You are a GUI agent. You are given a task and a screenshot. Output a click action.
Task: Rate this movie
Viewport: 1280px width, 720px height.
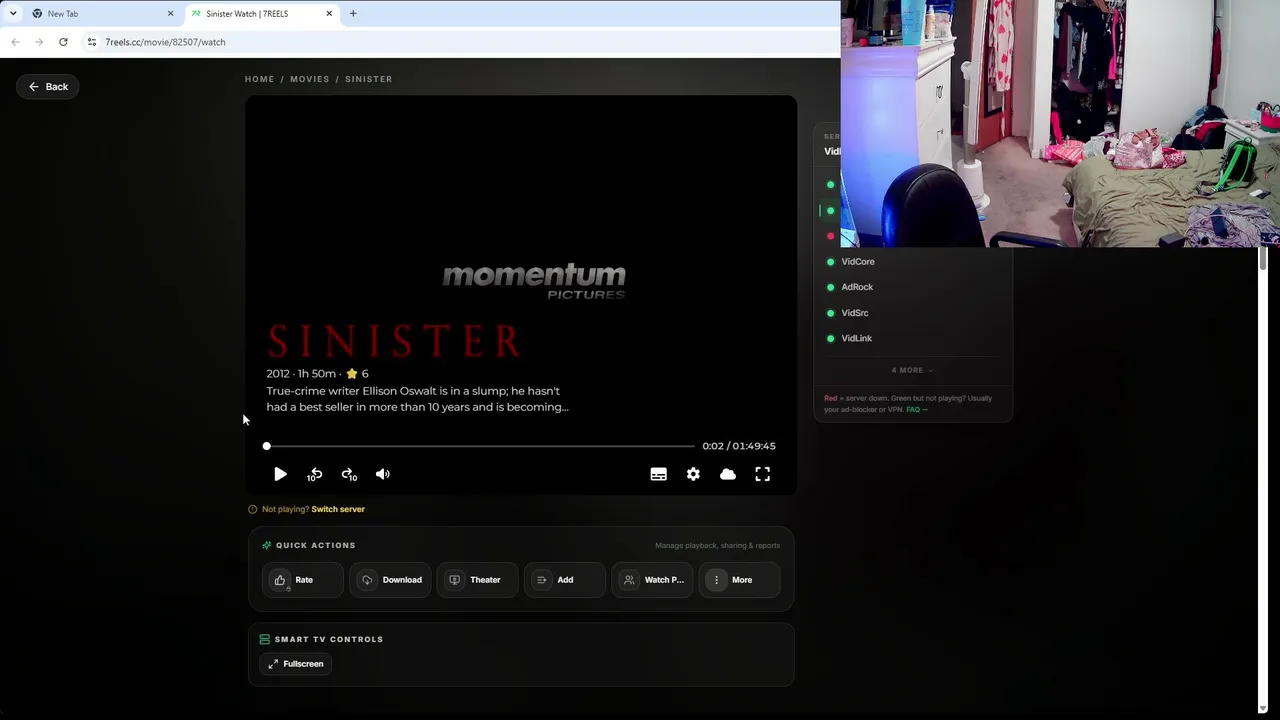tap(303, 580)
